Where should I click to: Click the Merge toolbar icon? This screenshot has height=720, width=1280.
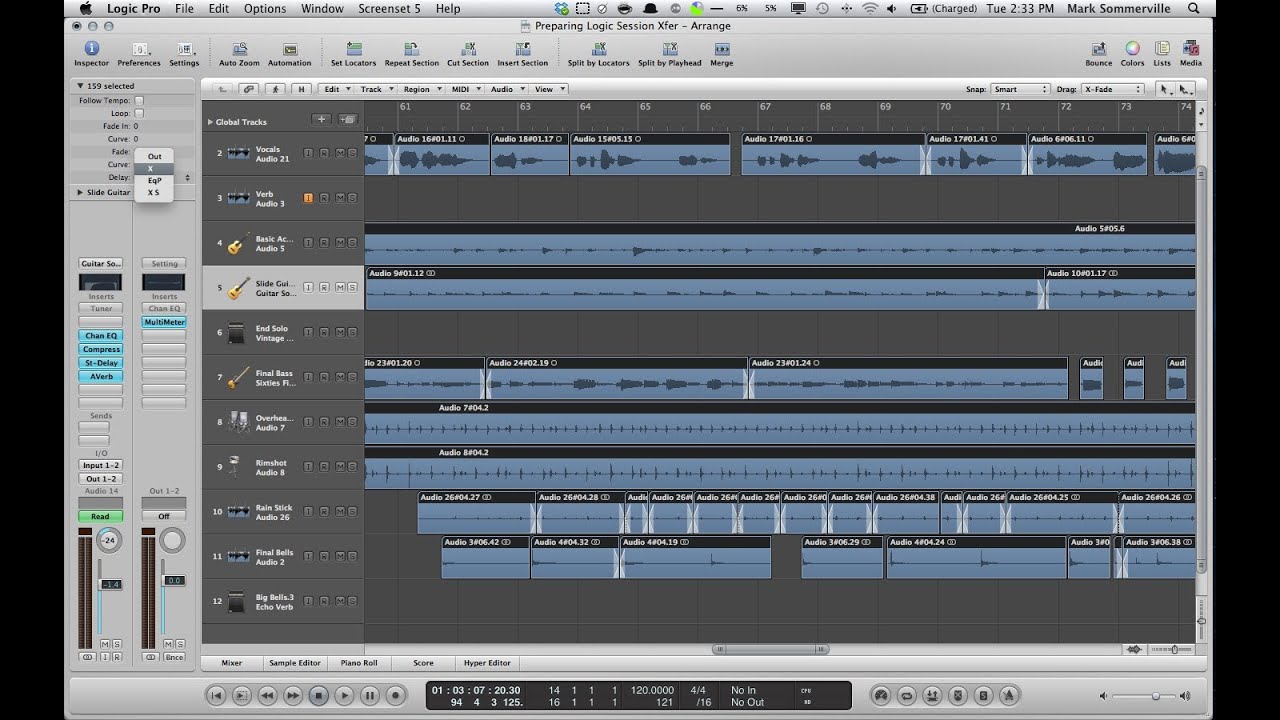tap(721, 49)
